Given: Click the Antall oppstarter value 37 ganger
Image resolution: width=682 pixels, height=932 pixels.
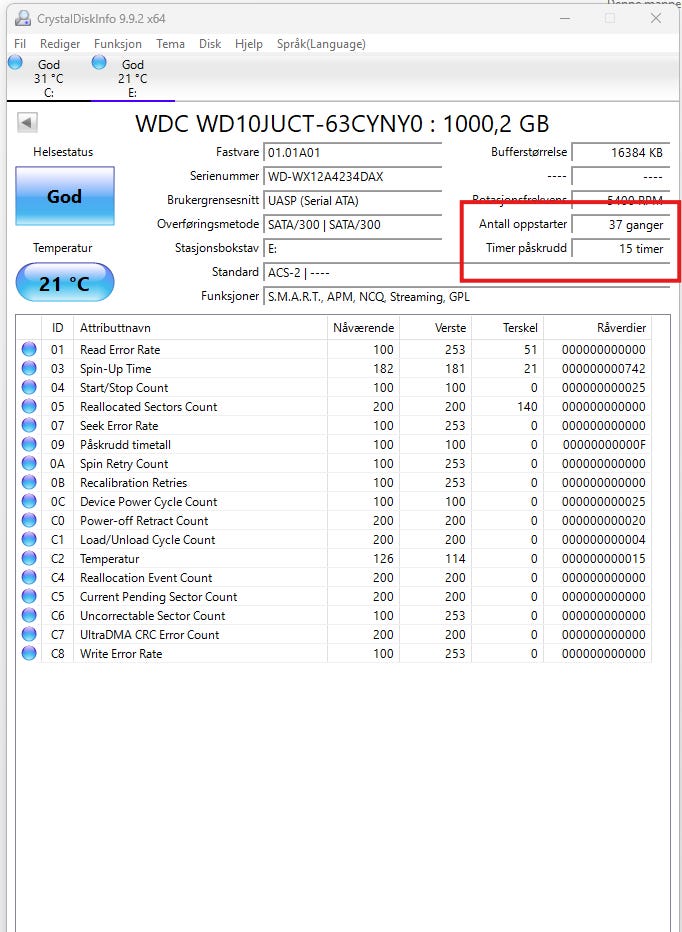Looking at the screenshot, I should point(621,225).
